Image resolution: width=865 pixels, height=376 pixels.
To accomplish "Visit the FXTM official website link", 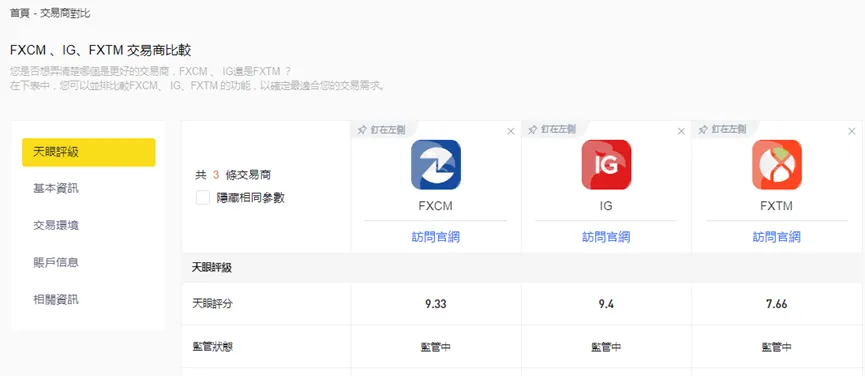I will coord(777,237).
